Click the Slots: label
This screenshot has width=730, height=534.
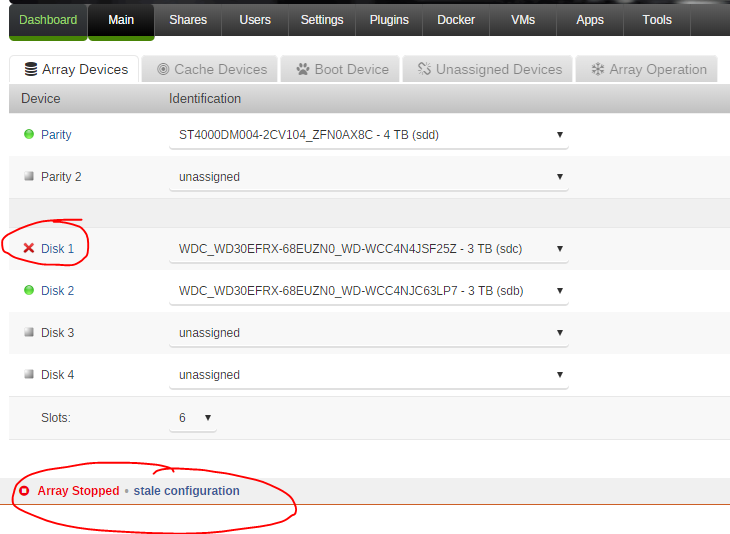point(55,418)
